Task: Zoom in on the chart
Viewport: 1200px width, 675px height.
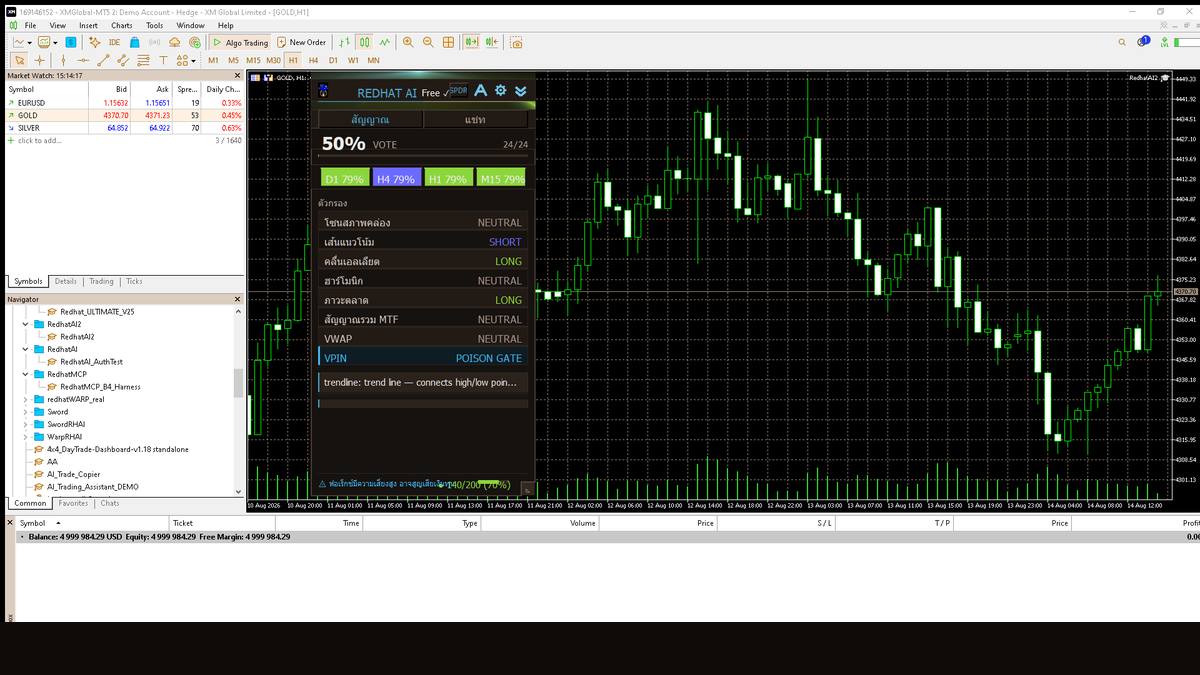Action: click(x=408, y=42)
